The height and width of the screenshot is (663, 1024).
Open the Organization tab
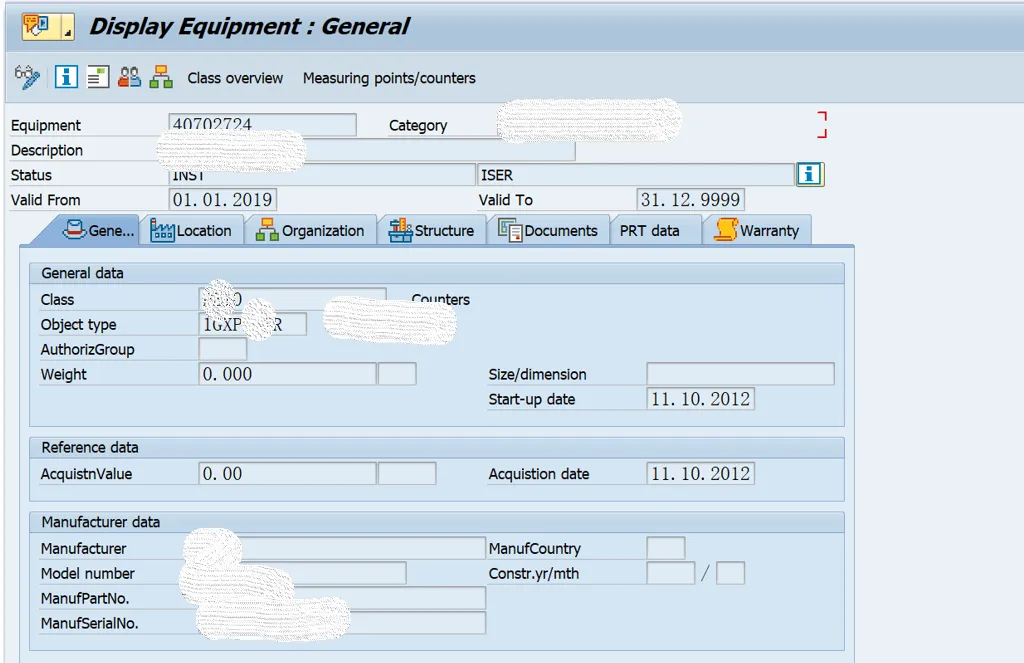click(310, 231)
